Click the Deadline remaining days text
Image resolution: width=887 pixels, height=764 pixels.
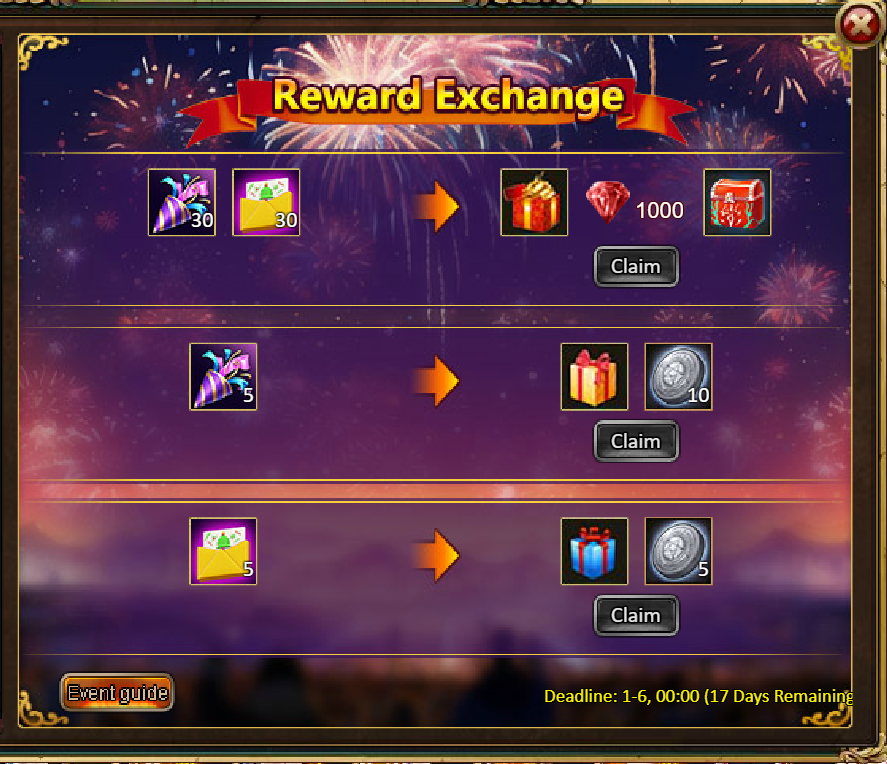tap(698, 696)
